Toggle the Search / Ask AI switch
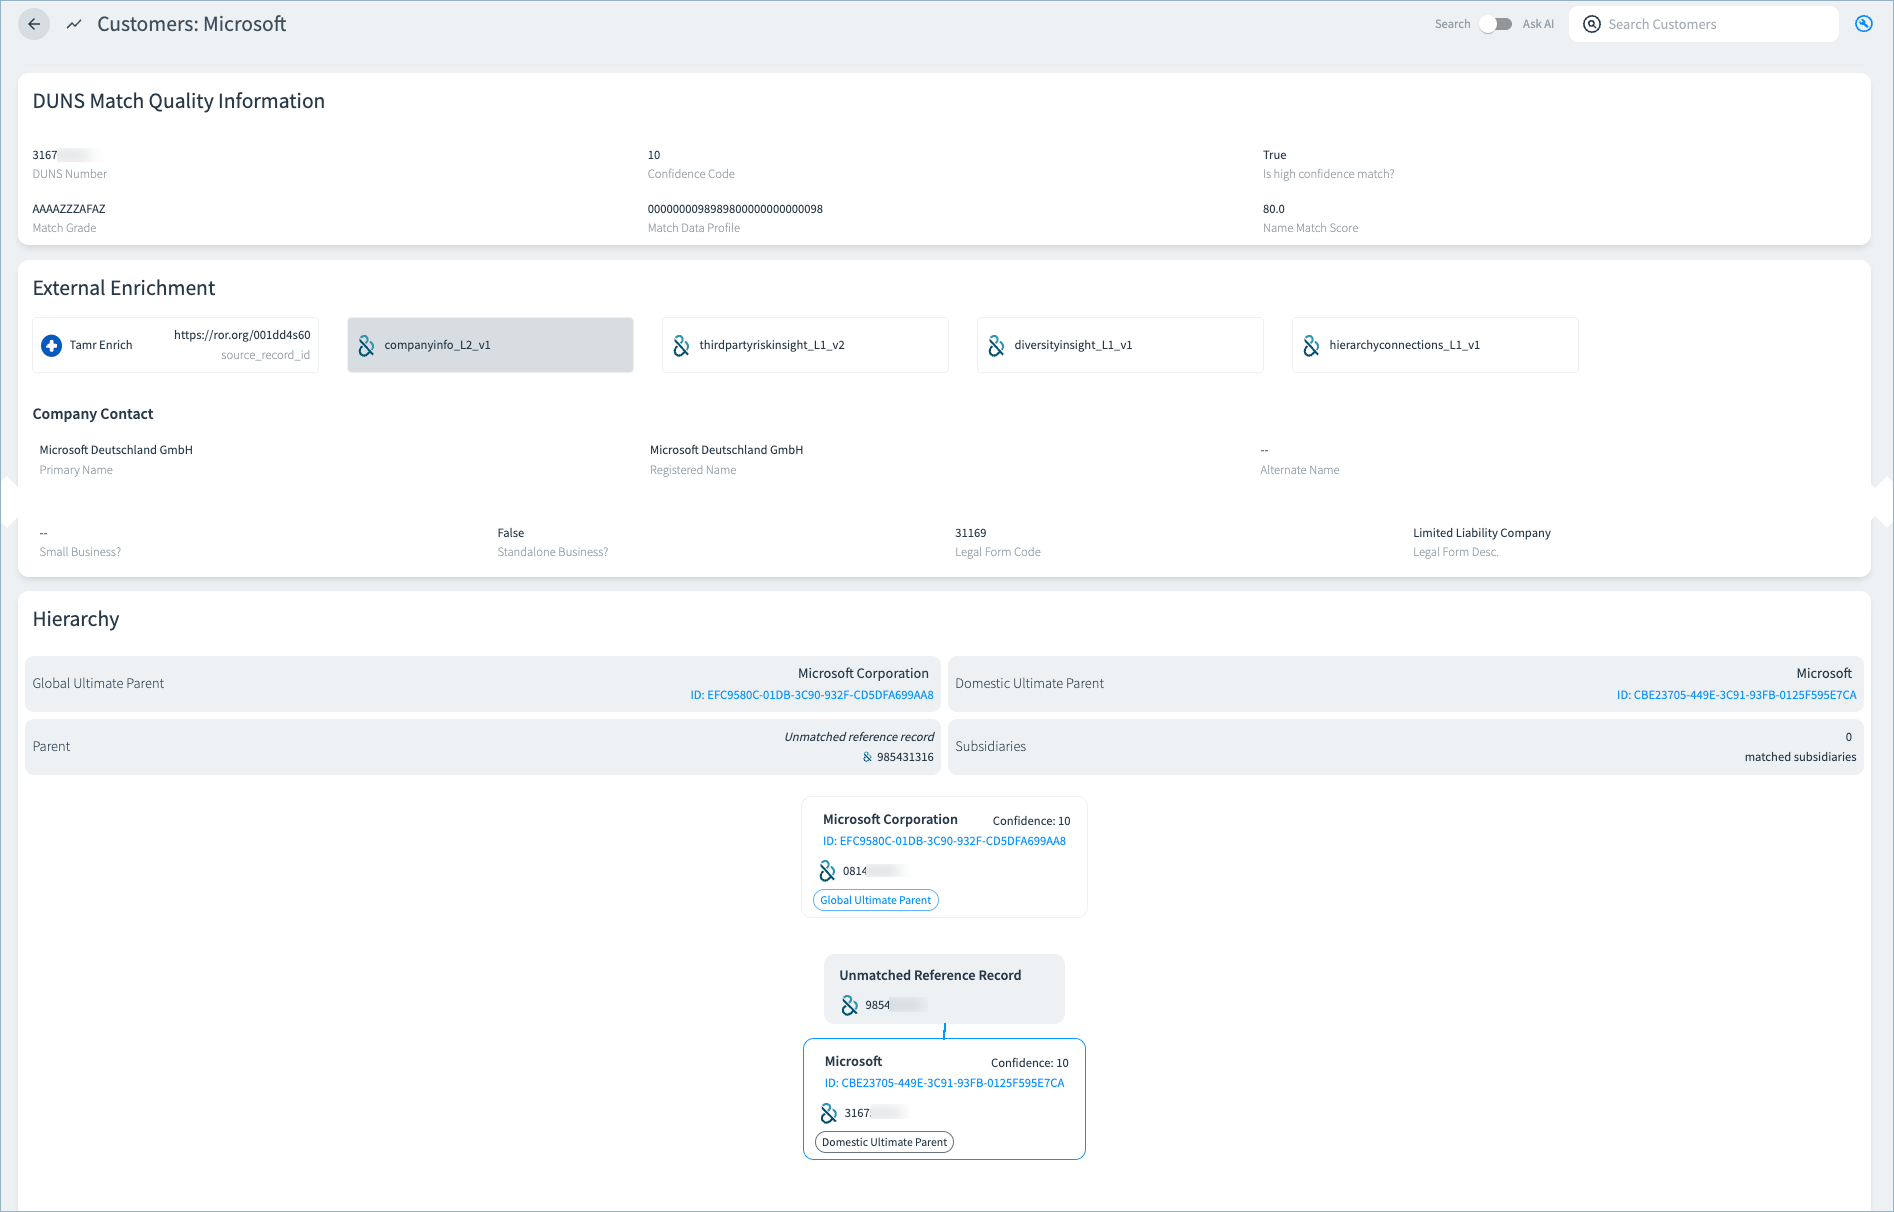The height and width of the screenshot is (1212, 1894). click(x=1496, y=24)
